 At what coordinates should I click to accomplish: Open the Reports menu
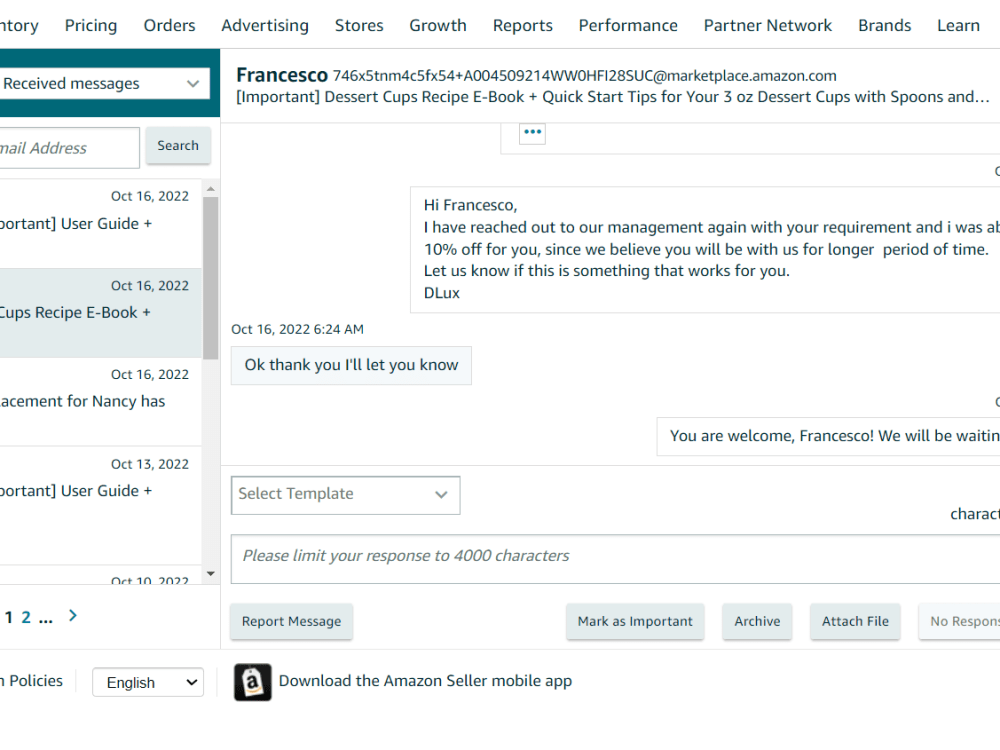click(522, 26)
